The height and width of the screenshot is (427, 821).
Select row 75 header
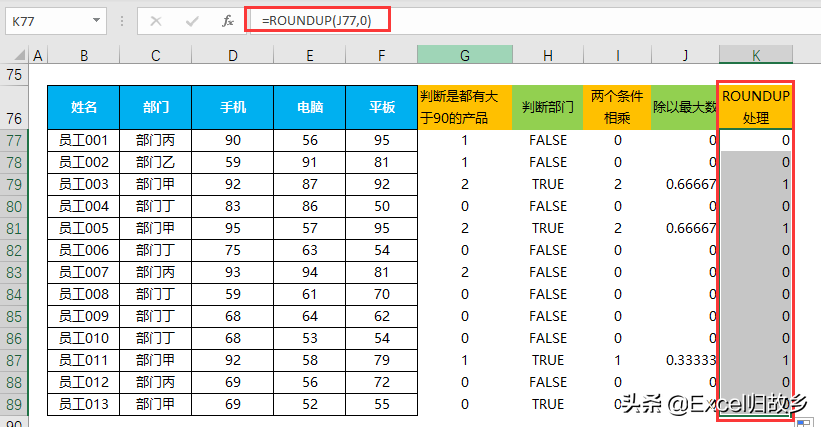click(x=14, y=75)
